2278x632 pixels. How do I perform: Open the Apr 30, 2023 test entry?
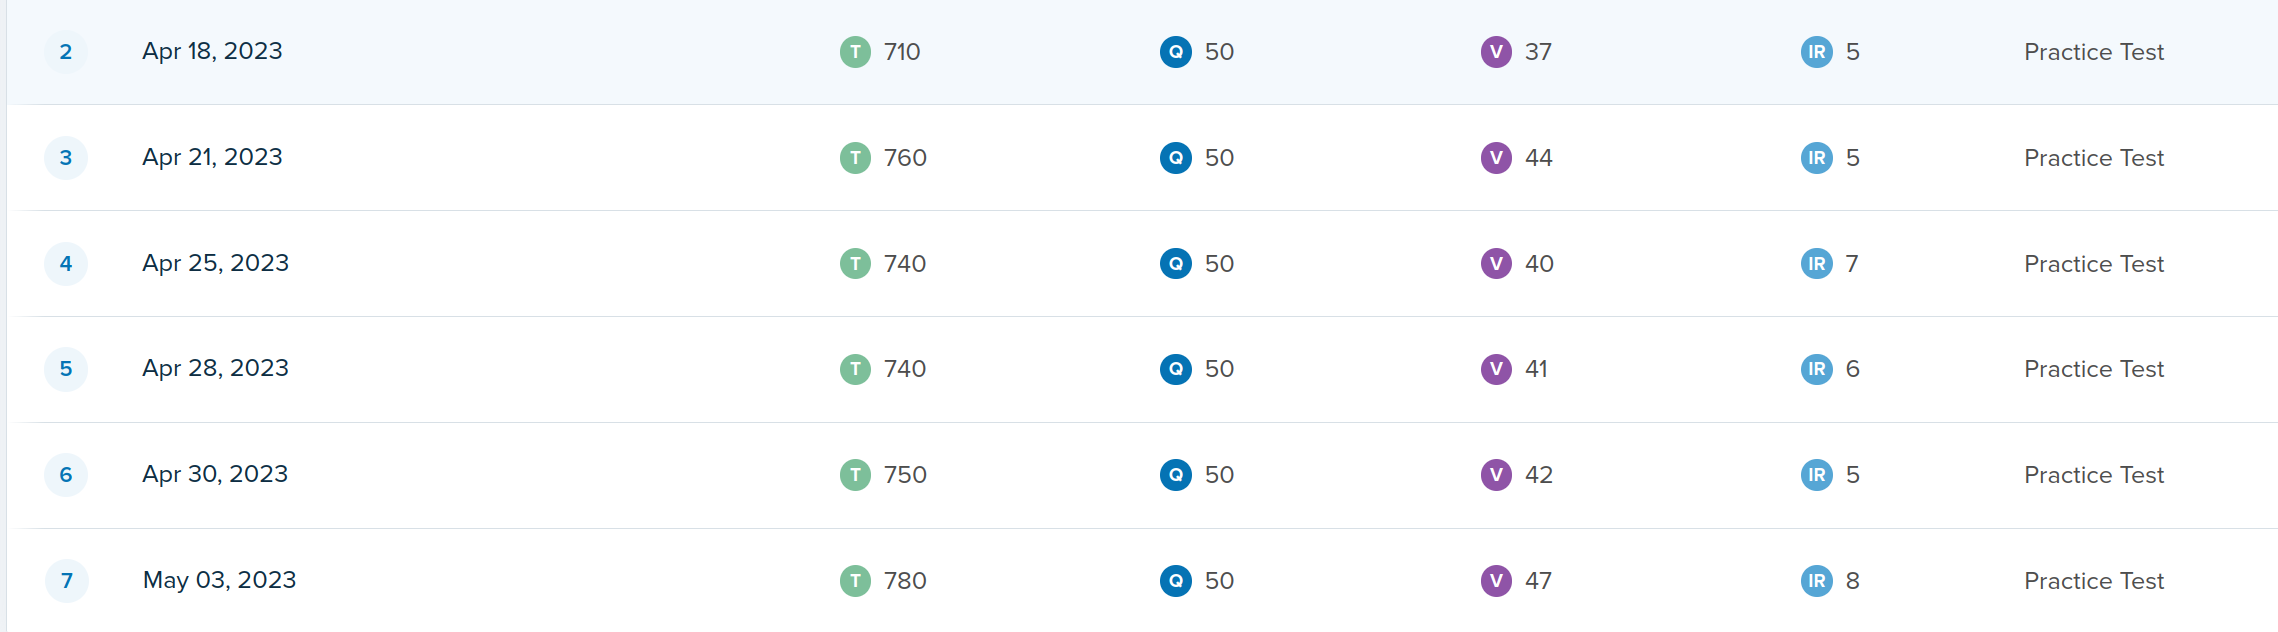click(x=215, y=475)
